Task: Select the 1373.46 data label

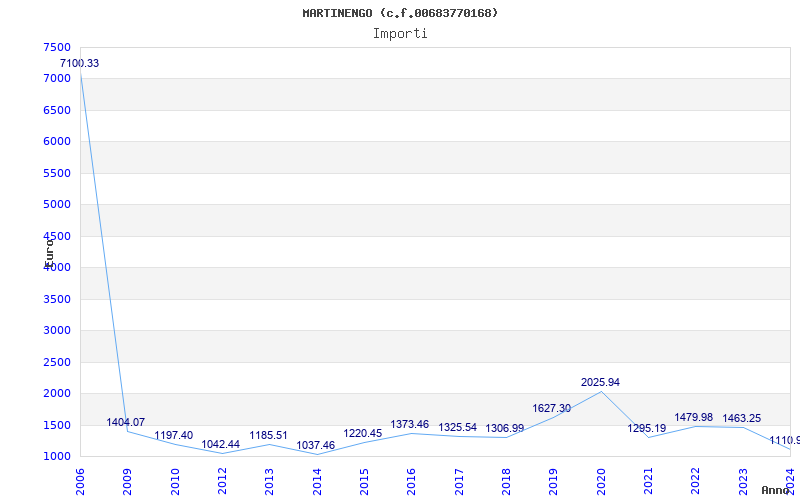Action: coord(410,424)
